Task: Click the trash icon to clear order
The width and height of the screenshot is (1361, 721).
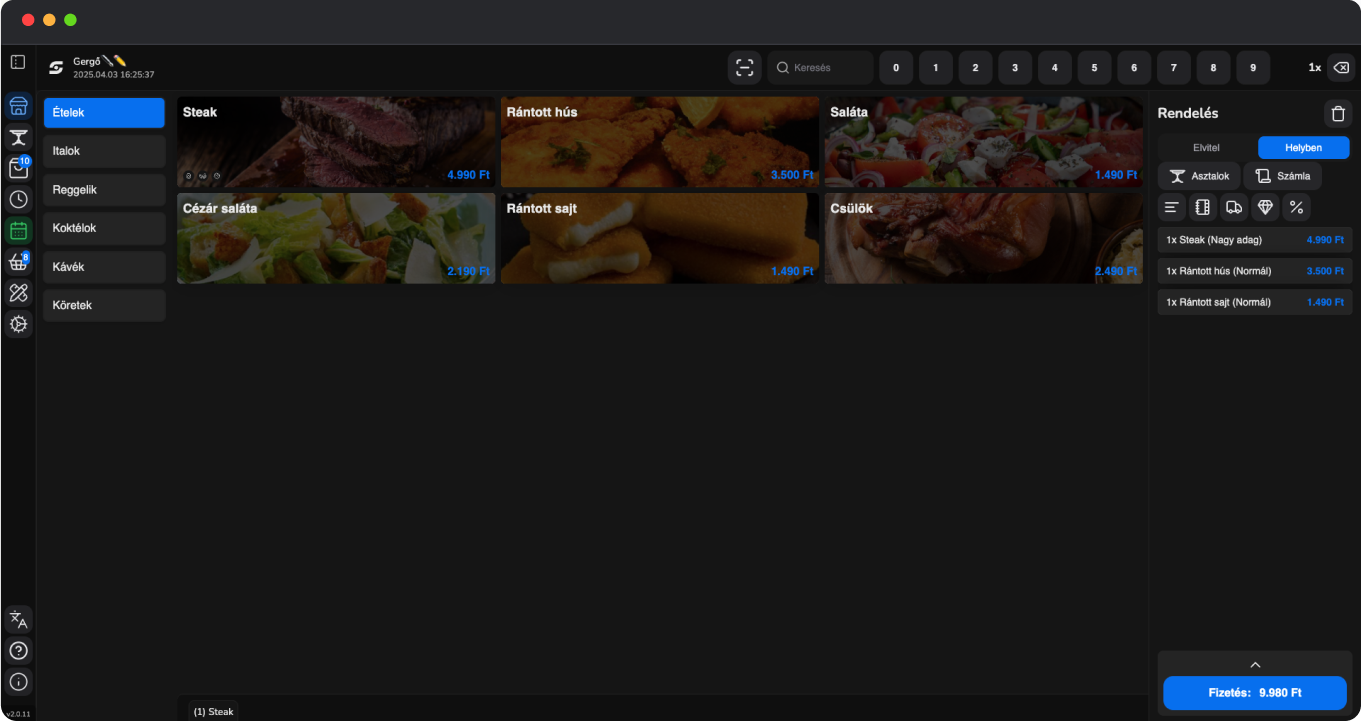Action: point(1338,113)
